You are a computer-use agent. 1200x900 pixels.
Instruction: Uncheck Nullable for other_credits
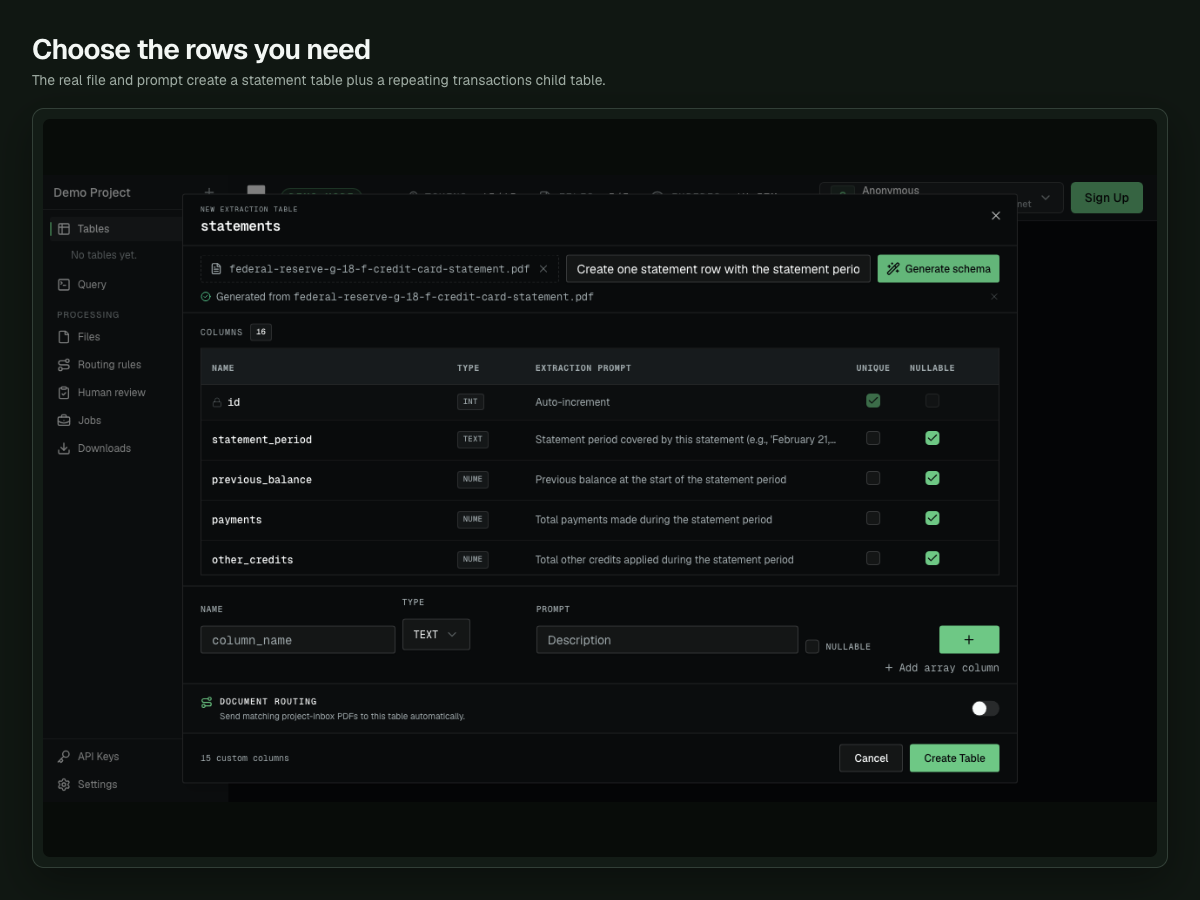pyautogui.click(x=932, y=558)
